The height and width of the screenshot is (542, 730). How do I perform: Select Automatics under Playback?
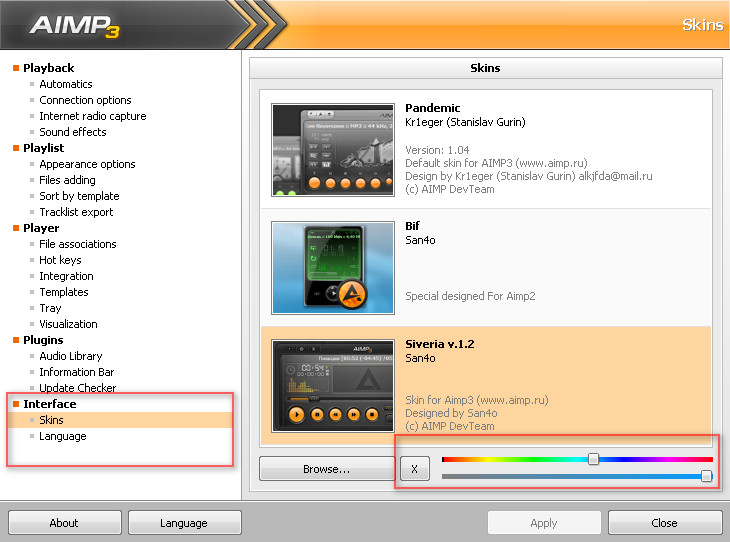[66, 84]
